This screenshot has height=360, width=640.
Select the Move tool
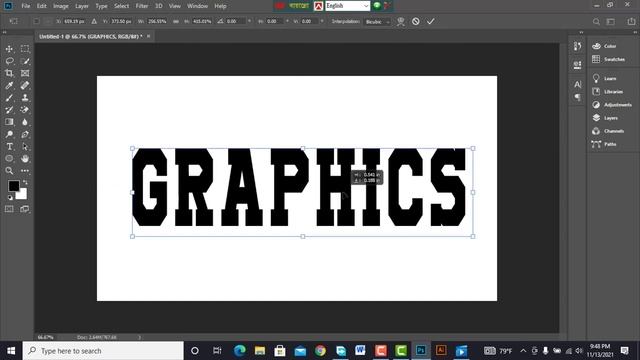9,49
